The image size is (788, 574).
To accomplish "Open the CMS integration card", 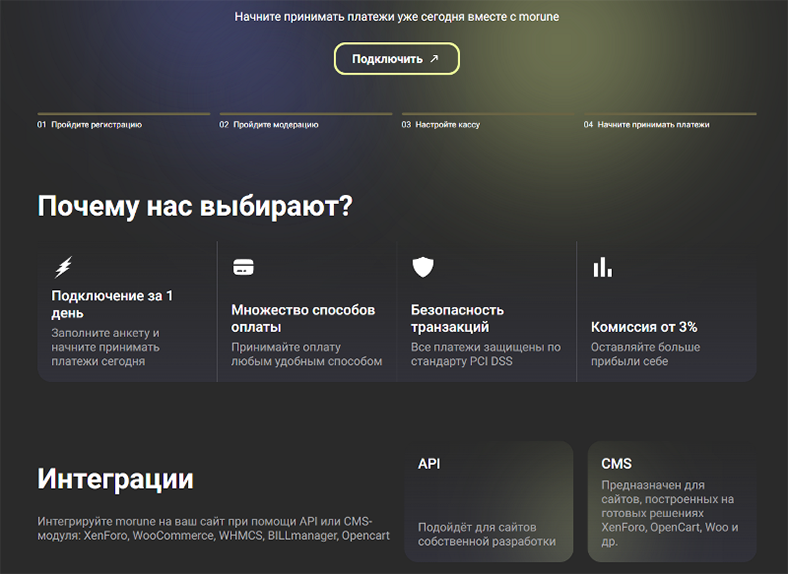I will (672, 501).
